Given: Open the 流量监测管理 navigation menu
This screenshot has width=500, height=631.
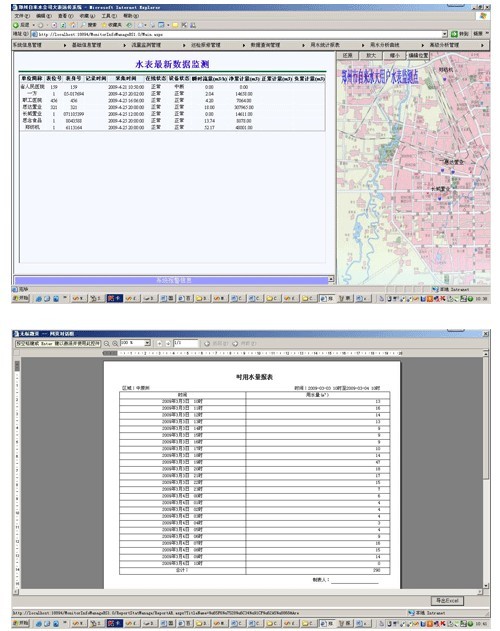Looking at the screenshot, I should click(146, 45).
